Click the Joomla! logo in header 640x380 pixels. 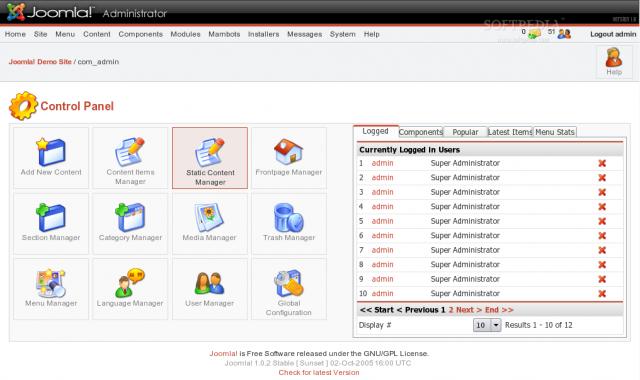(50, 12)
